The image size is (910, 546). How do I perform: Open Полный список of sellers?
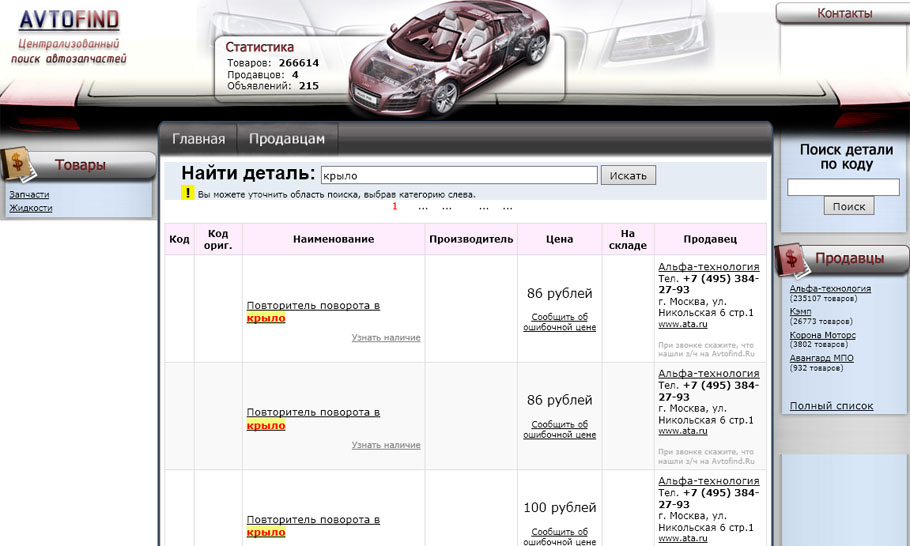(x=831, y=406)
